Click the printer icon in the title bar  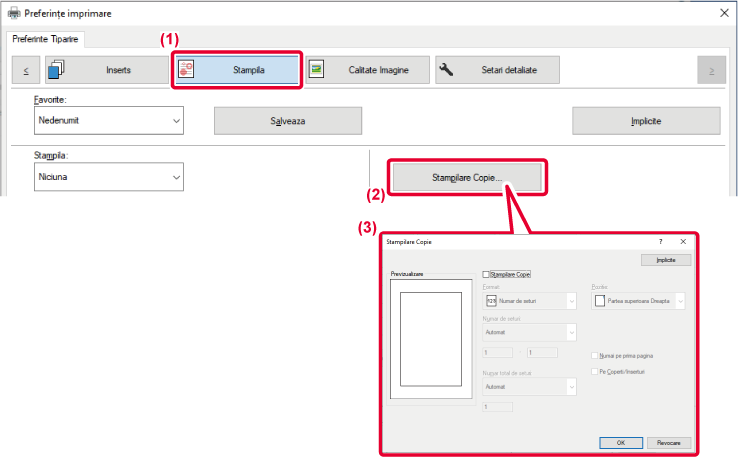tap(12, 14)
